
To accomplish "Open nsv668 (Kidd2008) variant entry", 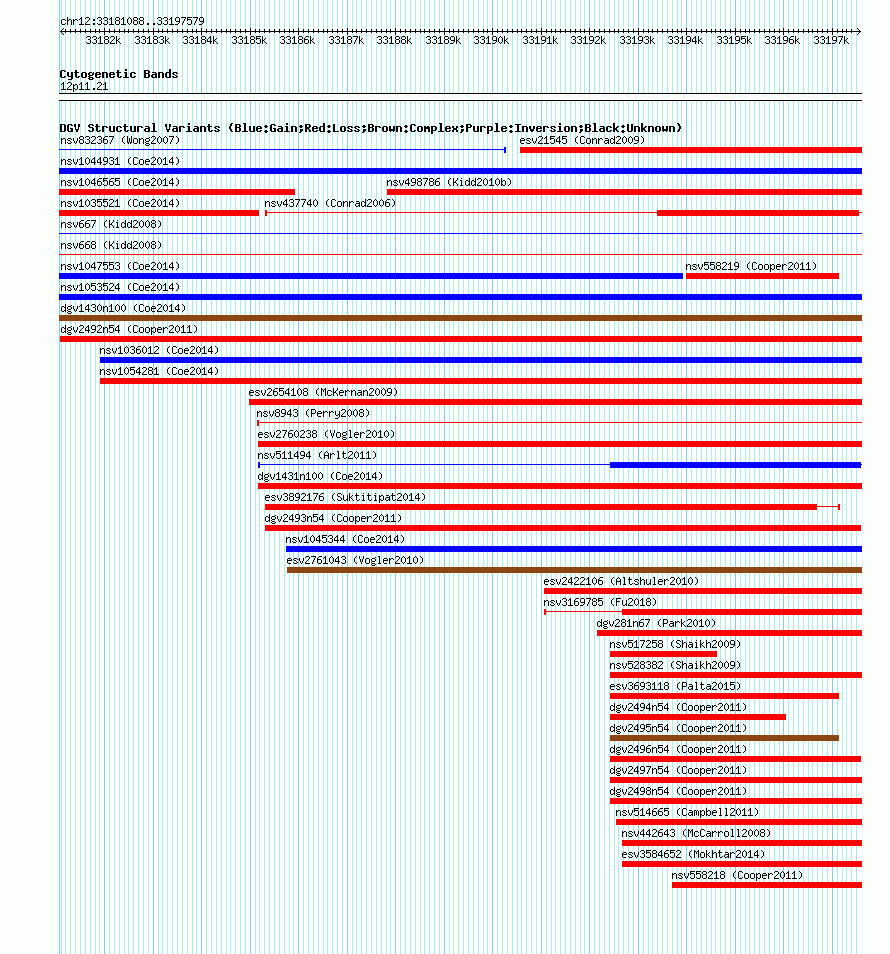I will point(111,245).
